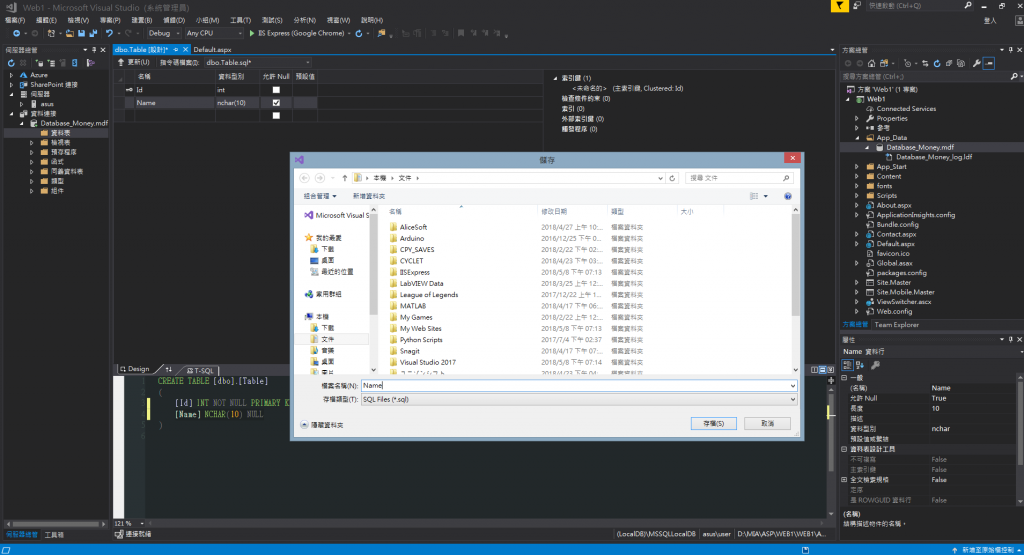The image size is (1024, 555).
Task: Click the Solution Explorer home icon
Action: 871,63
